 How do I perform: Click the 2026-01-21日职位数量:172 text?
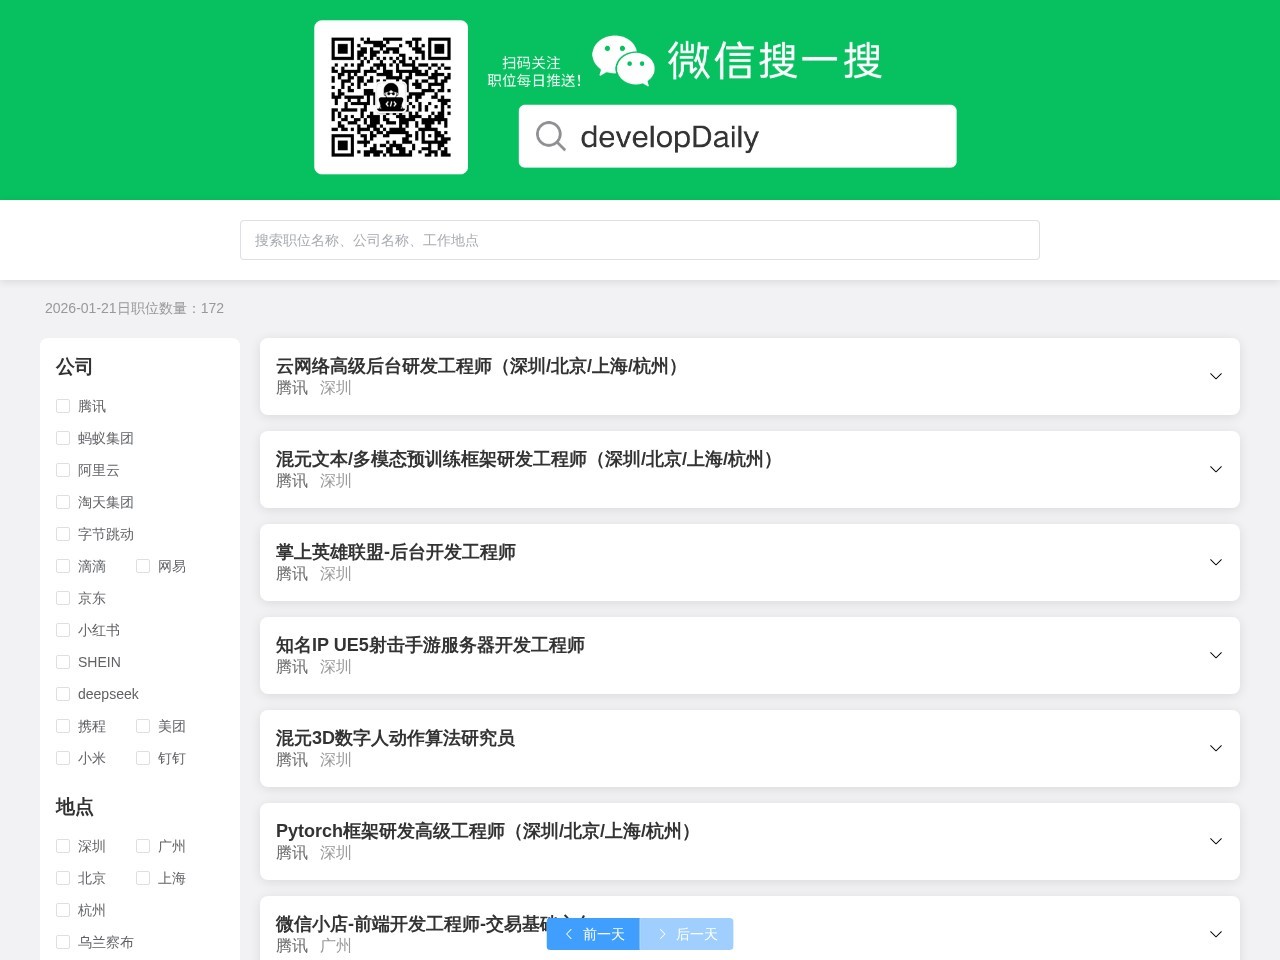tap(134, 308)
